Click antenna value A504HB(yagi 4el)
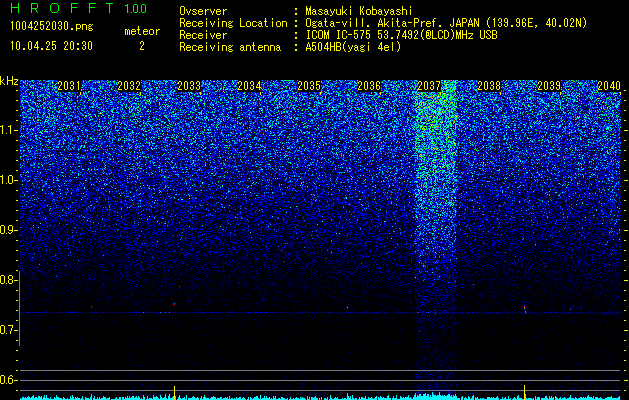Image resolution: width=629 pixels, height=400 pixels. (x=353, y=47)
